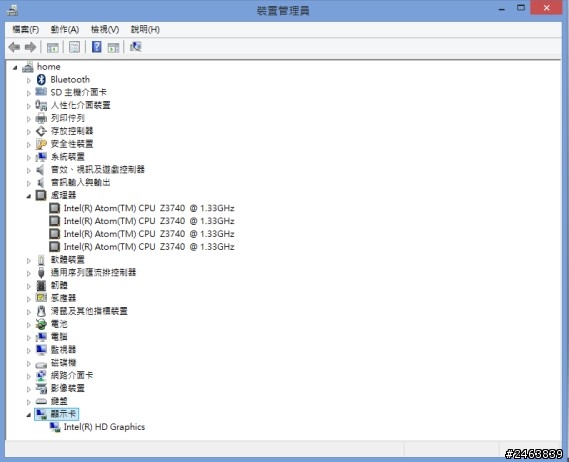The image size is (569, 462).
Task: Click the 裝置管理員 window title bar icon
Action: coord(13,10)
